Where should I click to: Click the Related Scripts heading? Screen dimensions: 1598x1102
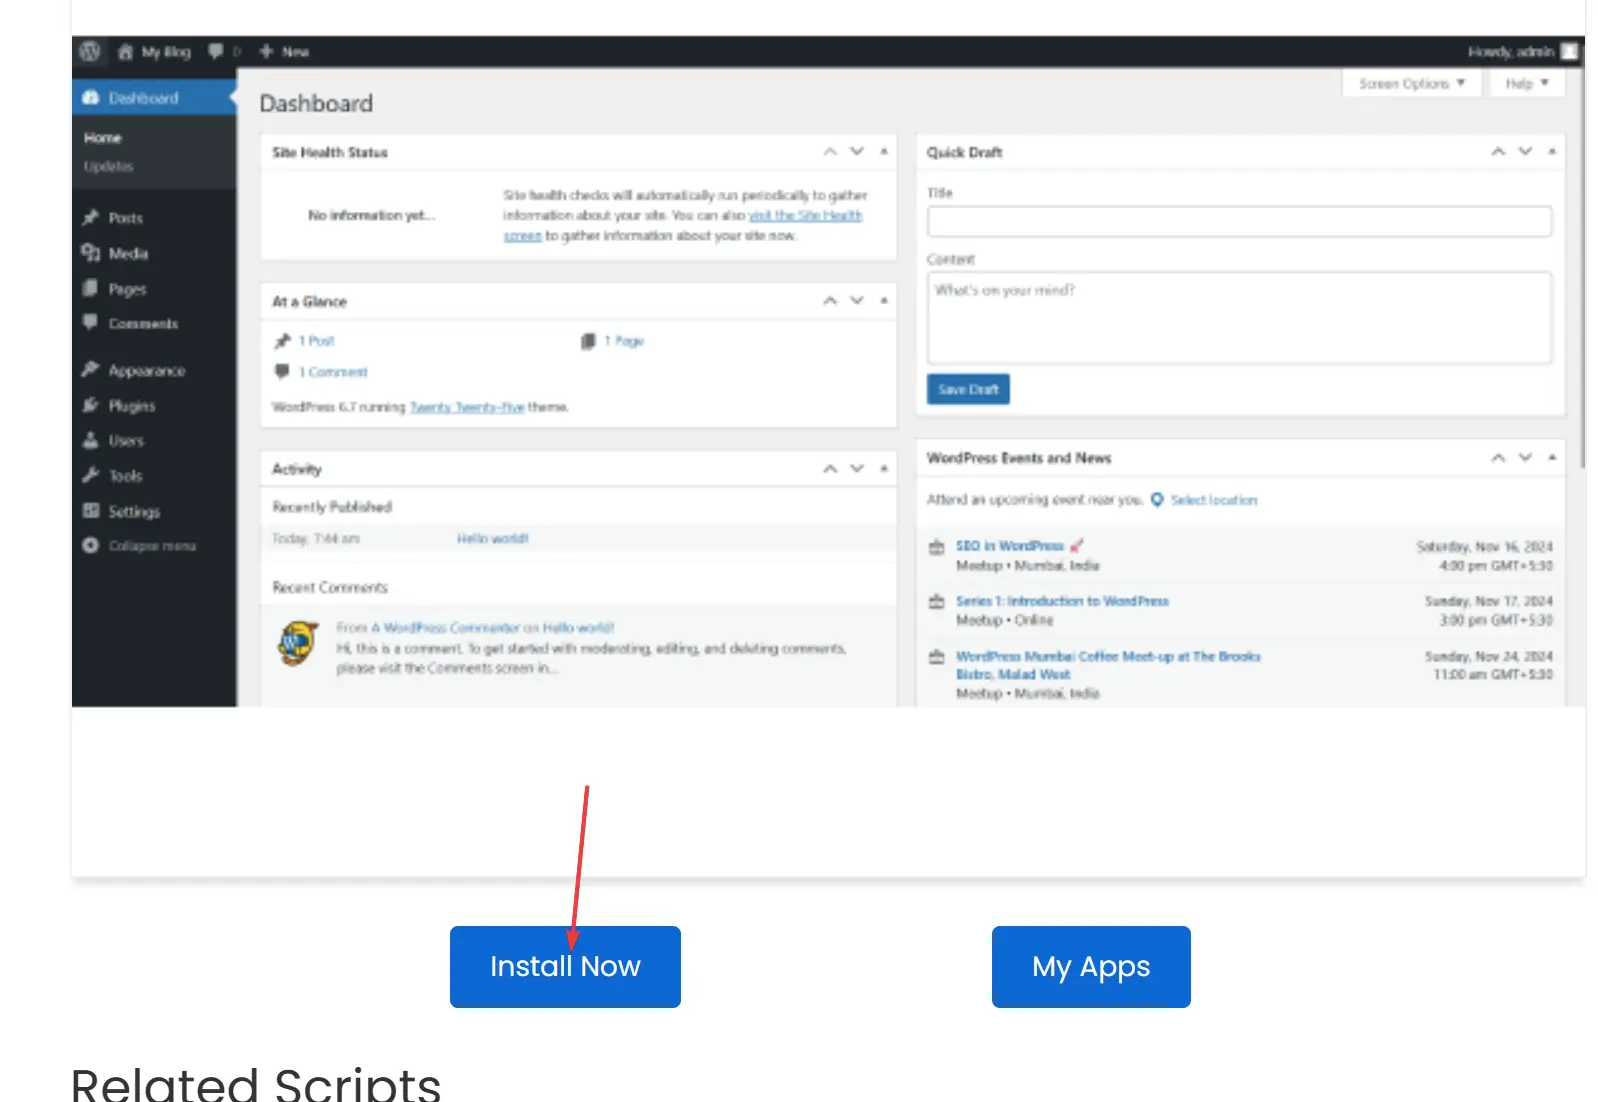(256, 1084)
